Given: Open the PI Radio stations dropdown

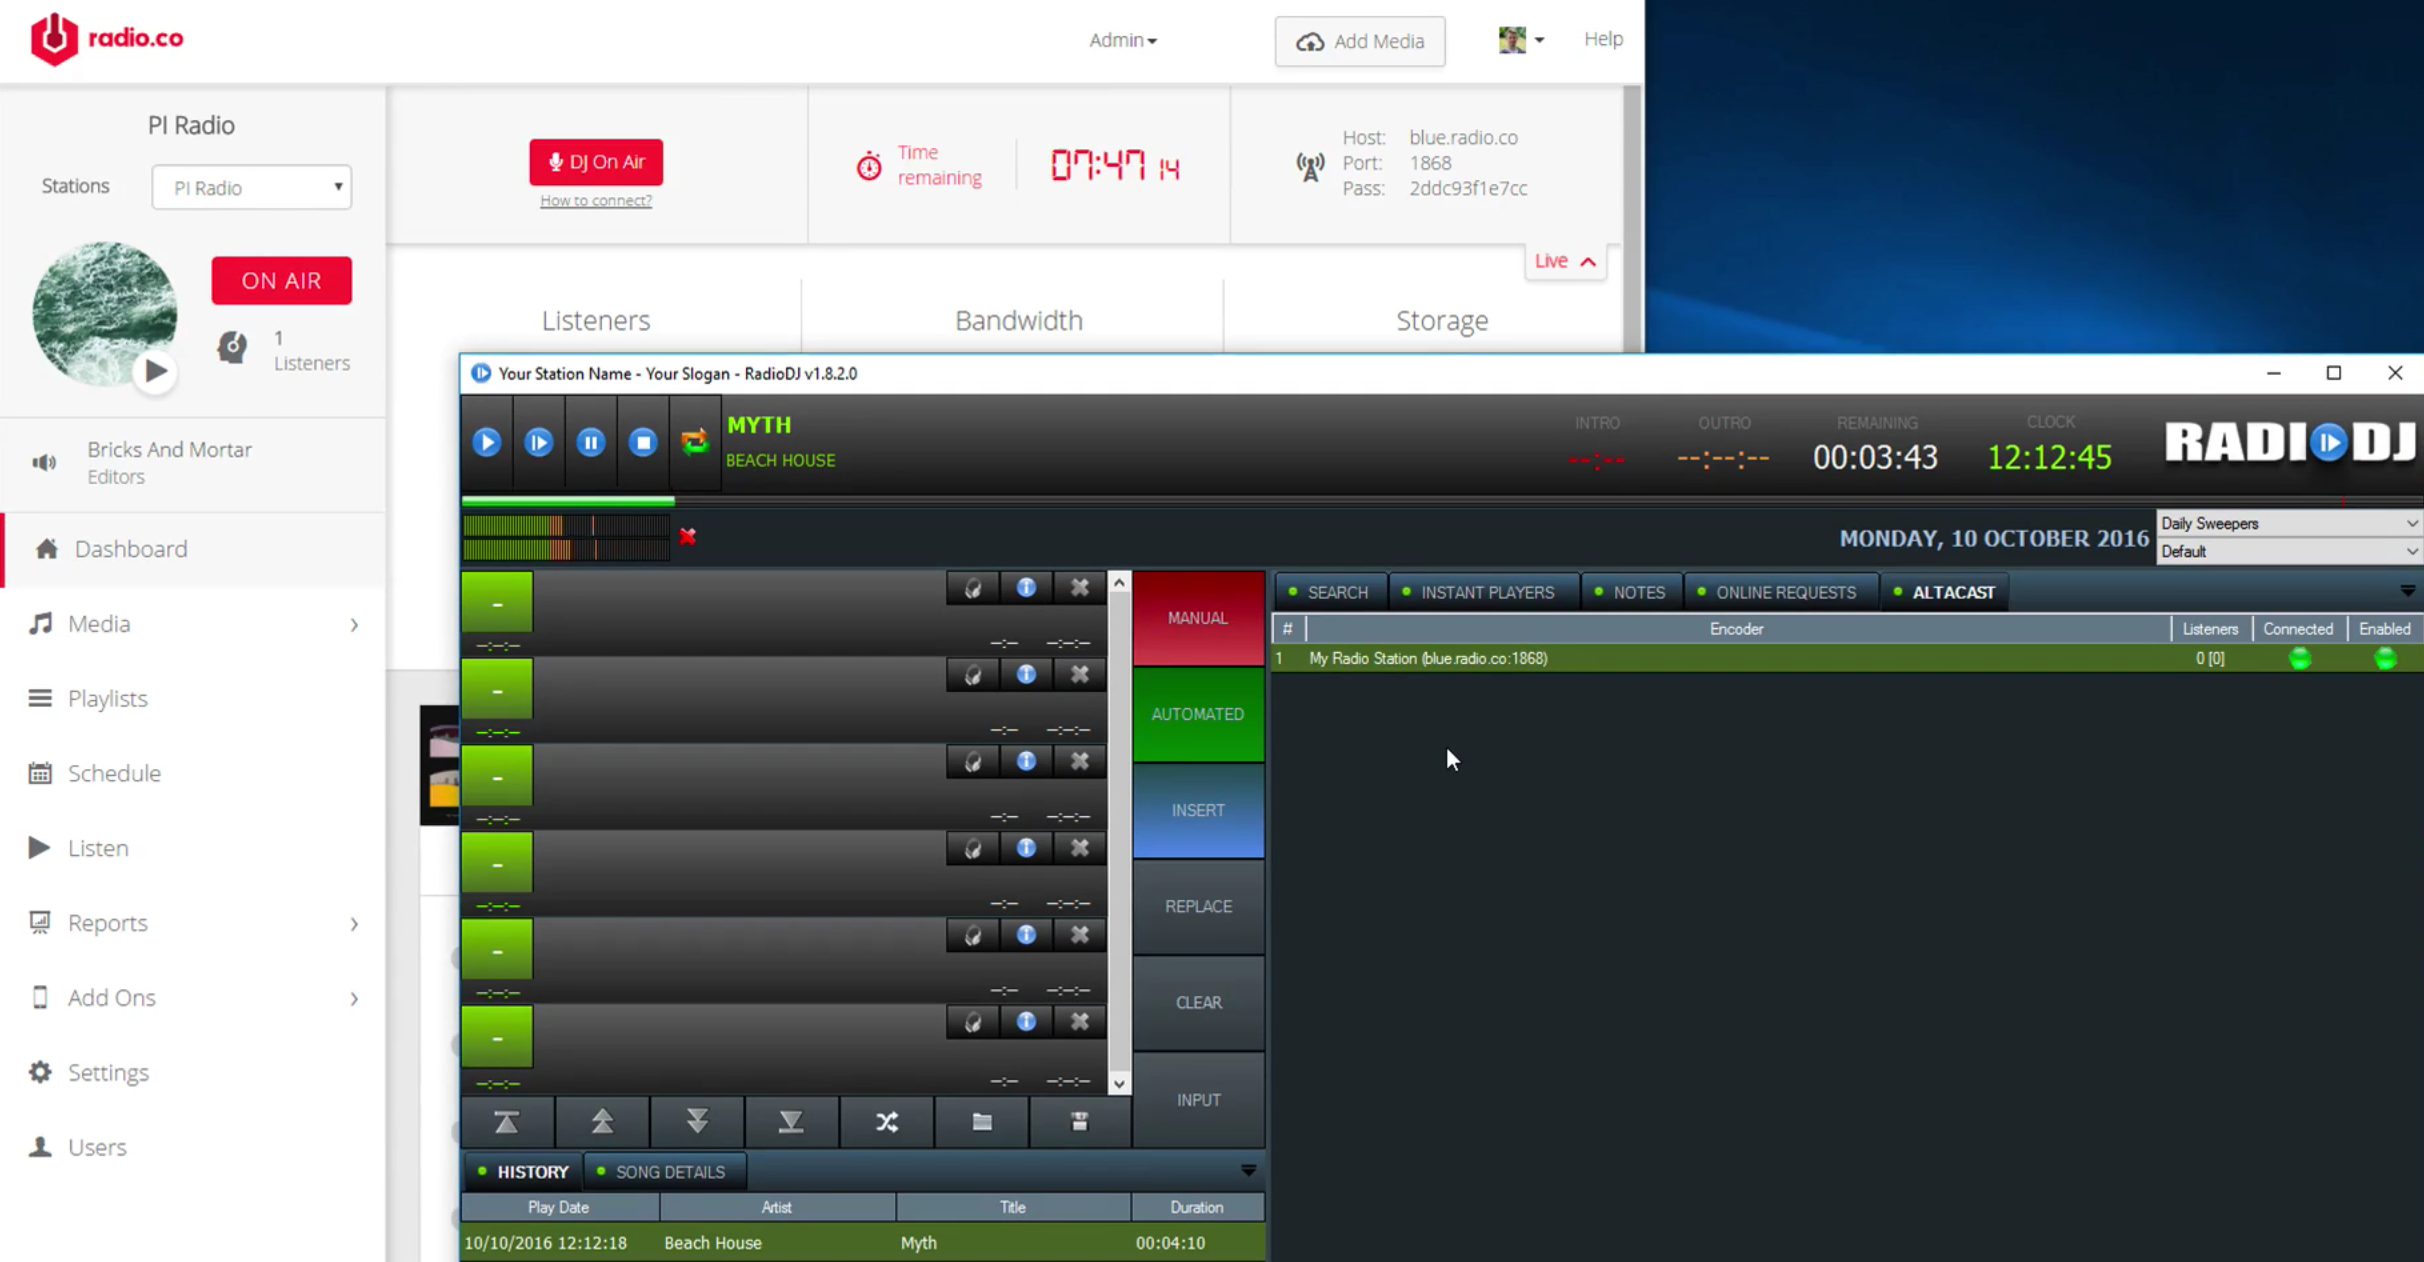Looking at the screenshot, I should point(251,187).
